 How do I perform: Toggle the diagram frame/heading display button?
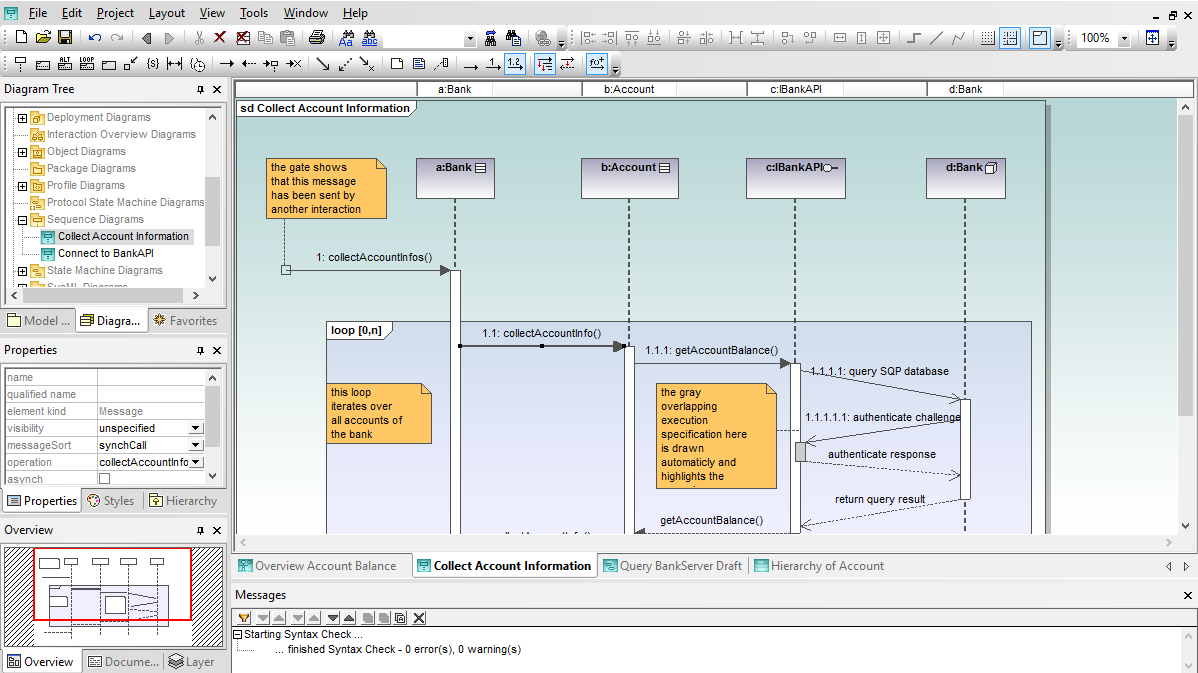1040,37
